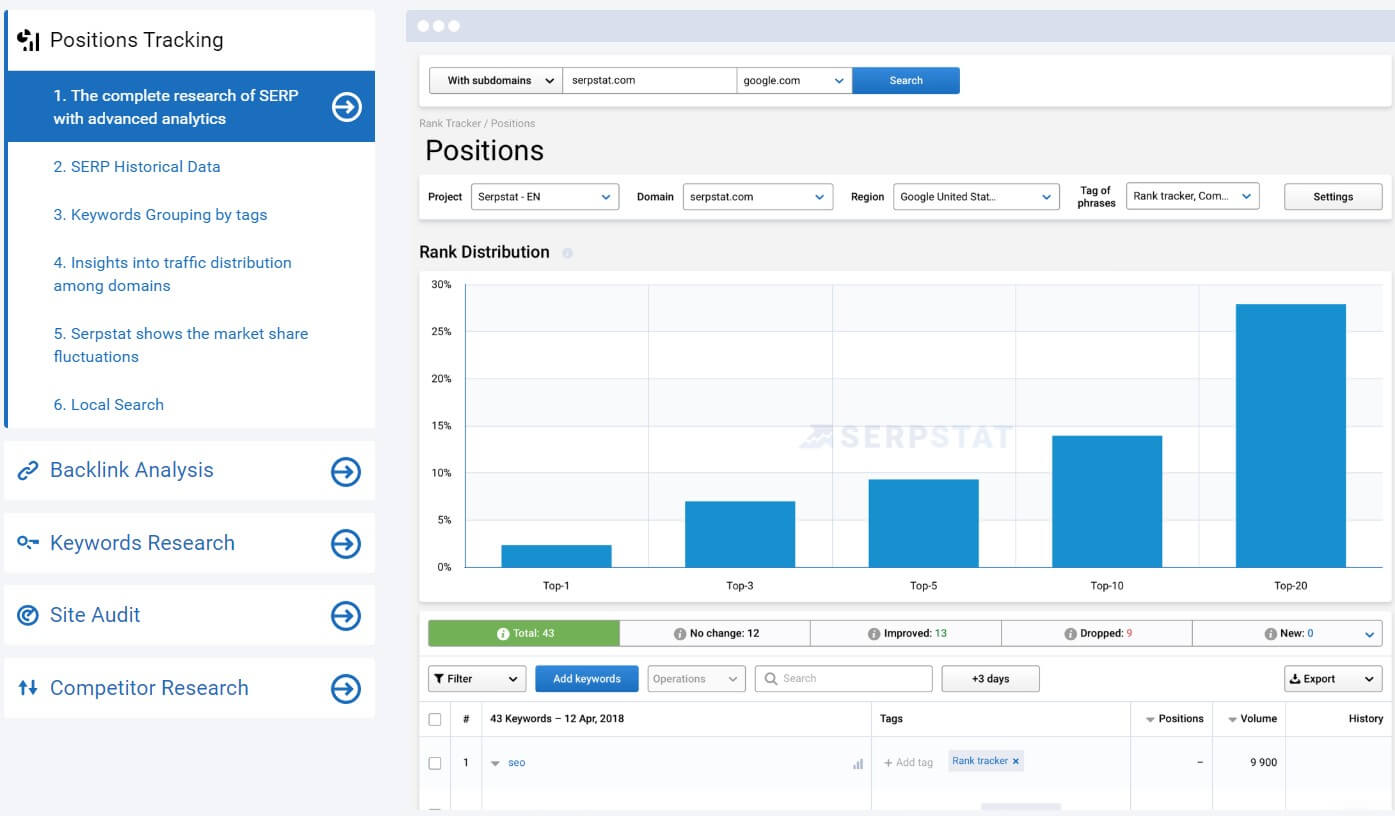
Task: Click the arrow icon beside Site Audit
Action: tap(346, 616)
